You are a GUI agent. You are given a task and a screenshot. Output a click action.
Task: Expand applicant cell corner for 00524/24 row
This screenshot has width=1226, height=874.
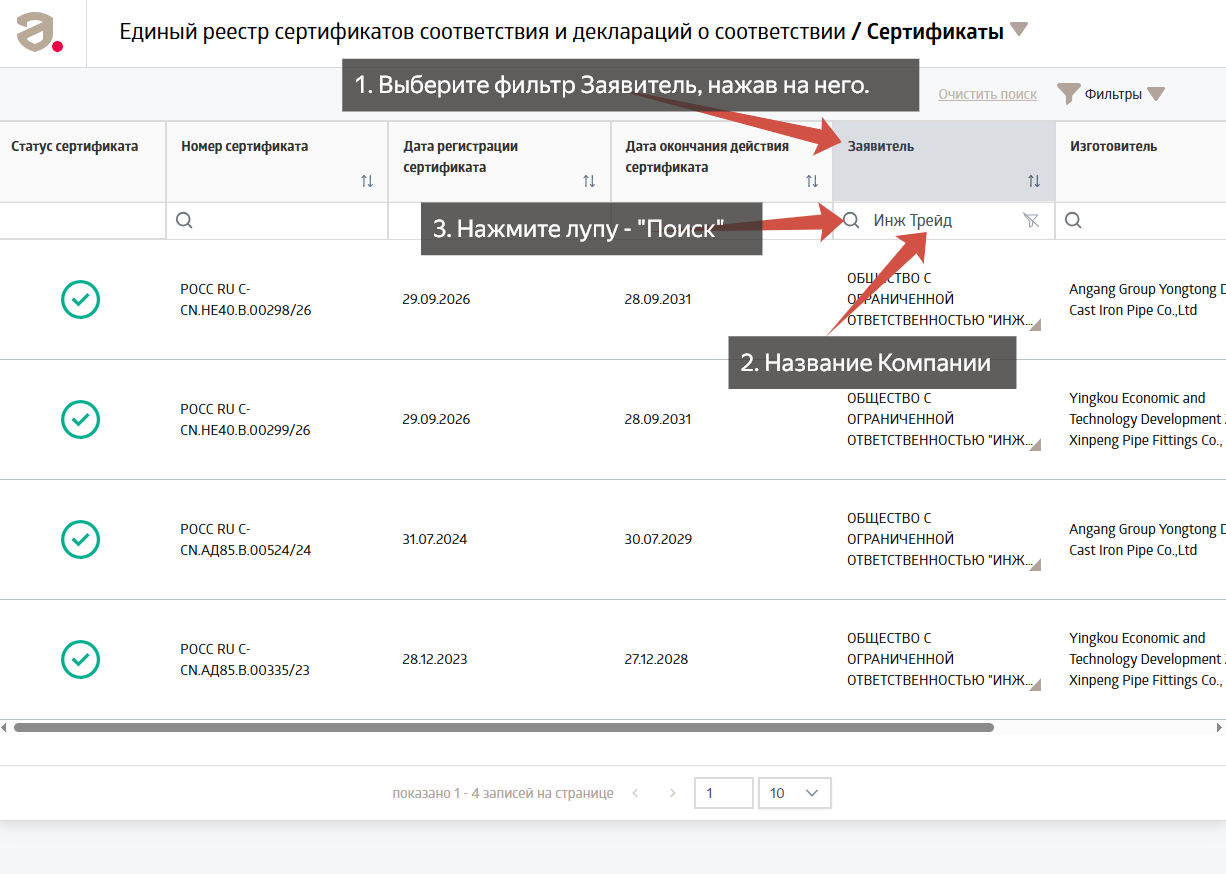[1036, 565]
